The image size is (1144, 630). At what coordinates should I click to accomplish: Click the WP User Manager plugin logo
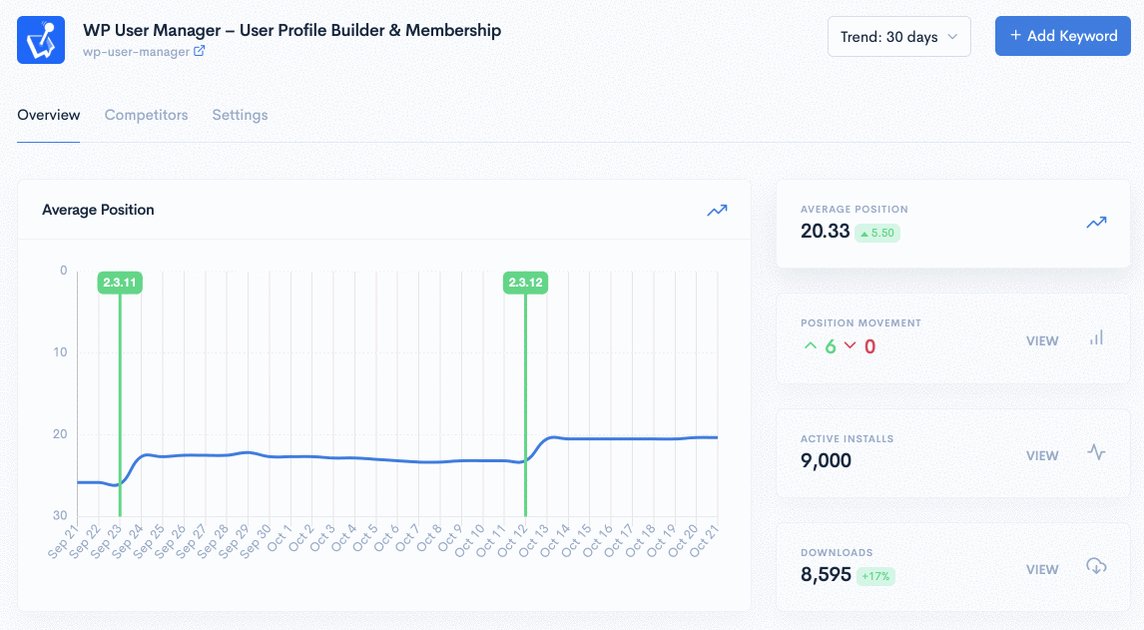pyautogui.click(x=41, y=40)
